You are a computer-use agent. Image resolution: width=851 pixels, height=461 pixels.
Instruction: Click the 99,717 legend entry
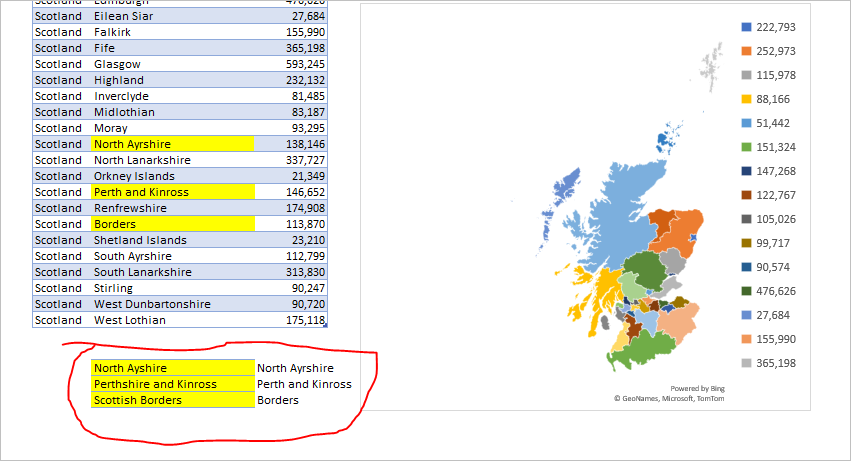point(766,243)
